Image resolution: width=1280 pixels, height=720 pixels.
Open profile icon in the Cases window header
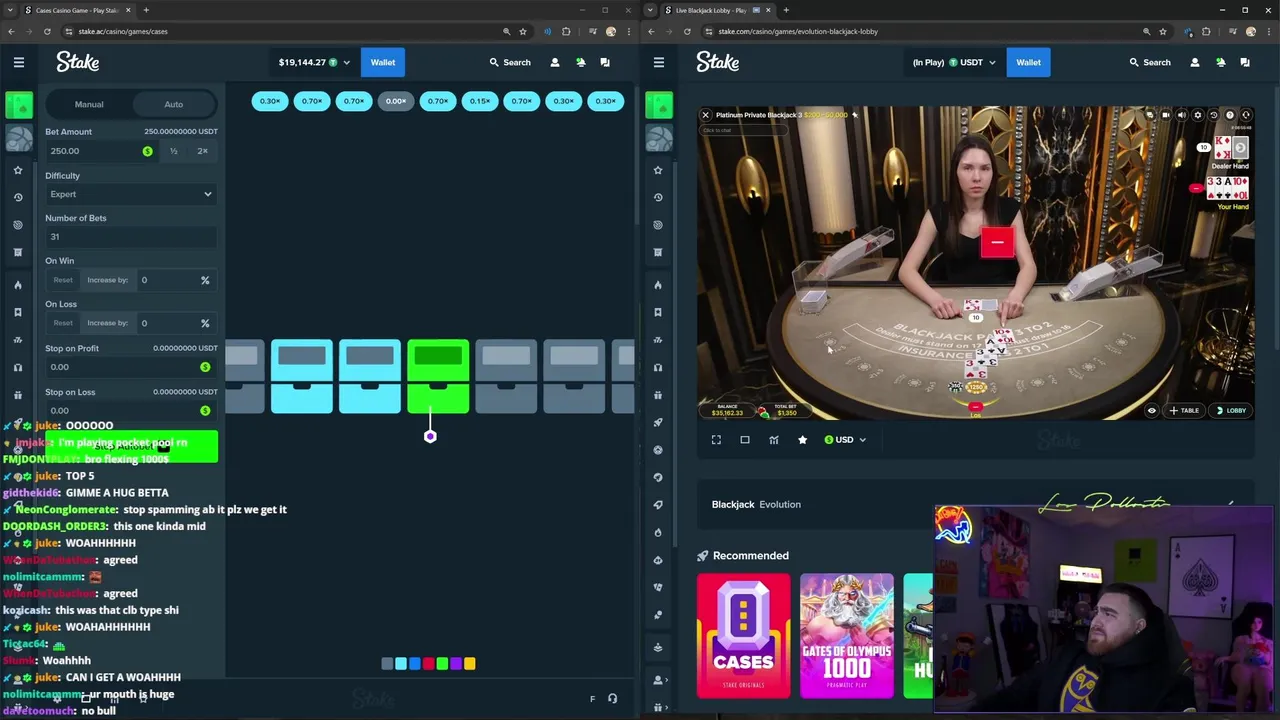[x=555, y=62]
